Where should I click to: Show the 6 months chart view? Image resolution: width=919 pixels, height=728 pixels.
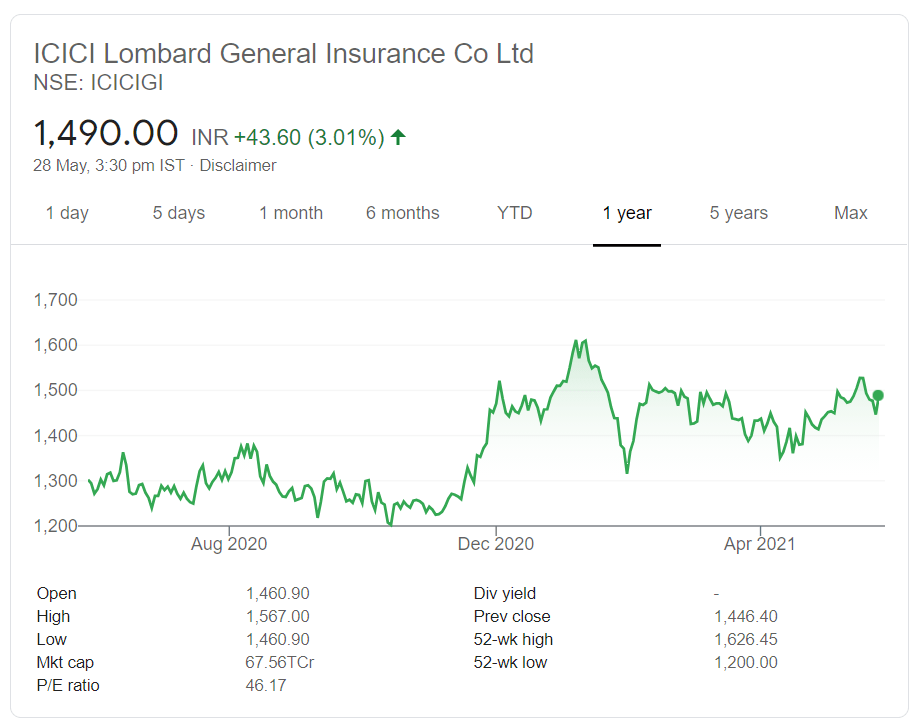pos(403,213)
